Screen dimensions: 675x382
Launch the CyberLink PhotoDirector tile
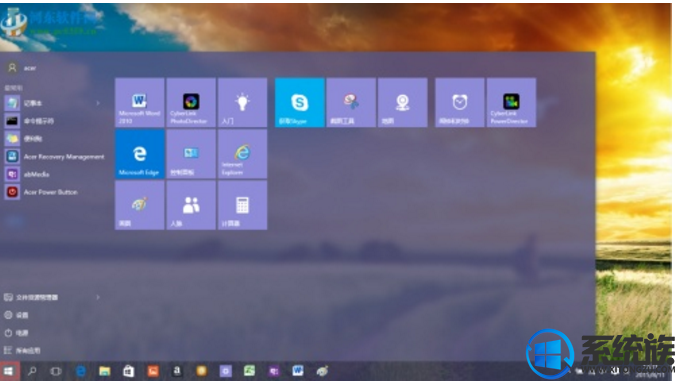pos(191,102)
